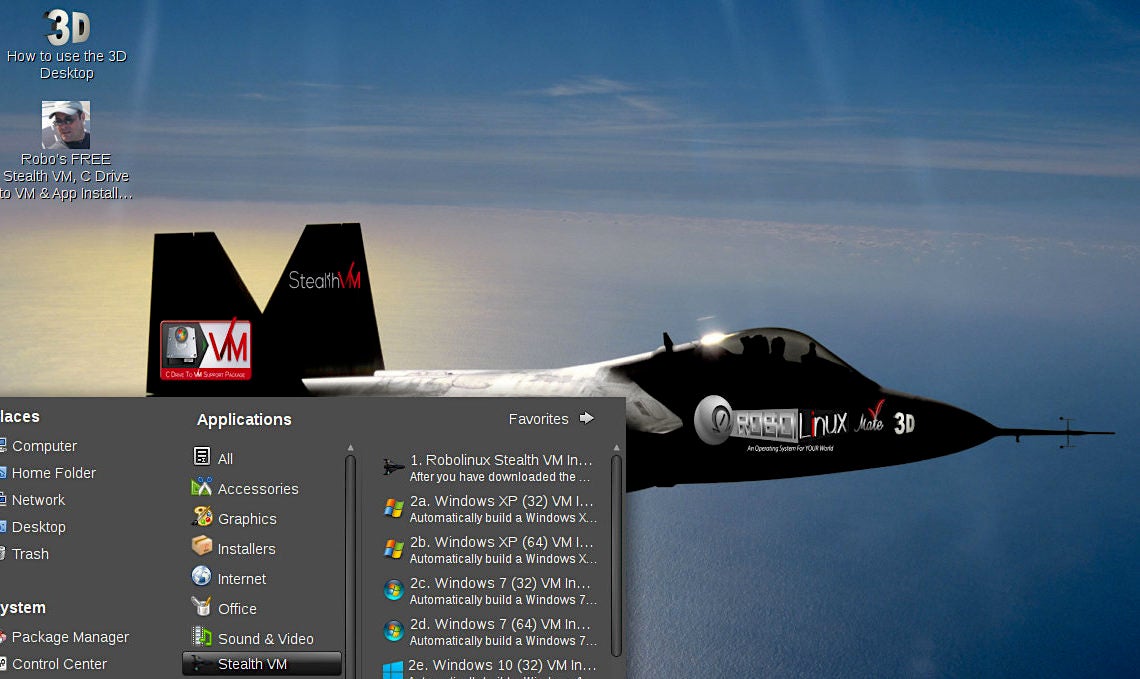Launch '2e. Windows 10 (32) VM In…' entry

pos(490,669)
